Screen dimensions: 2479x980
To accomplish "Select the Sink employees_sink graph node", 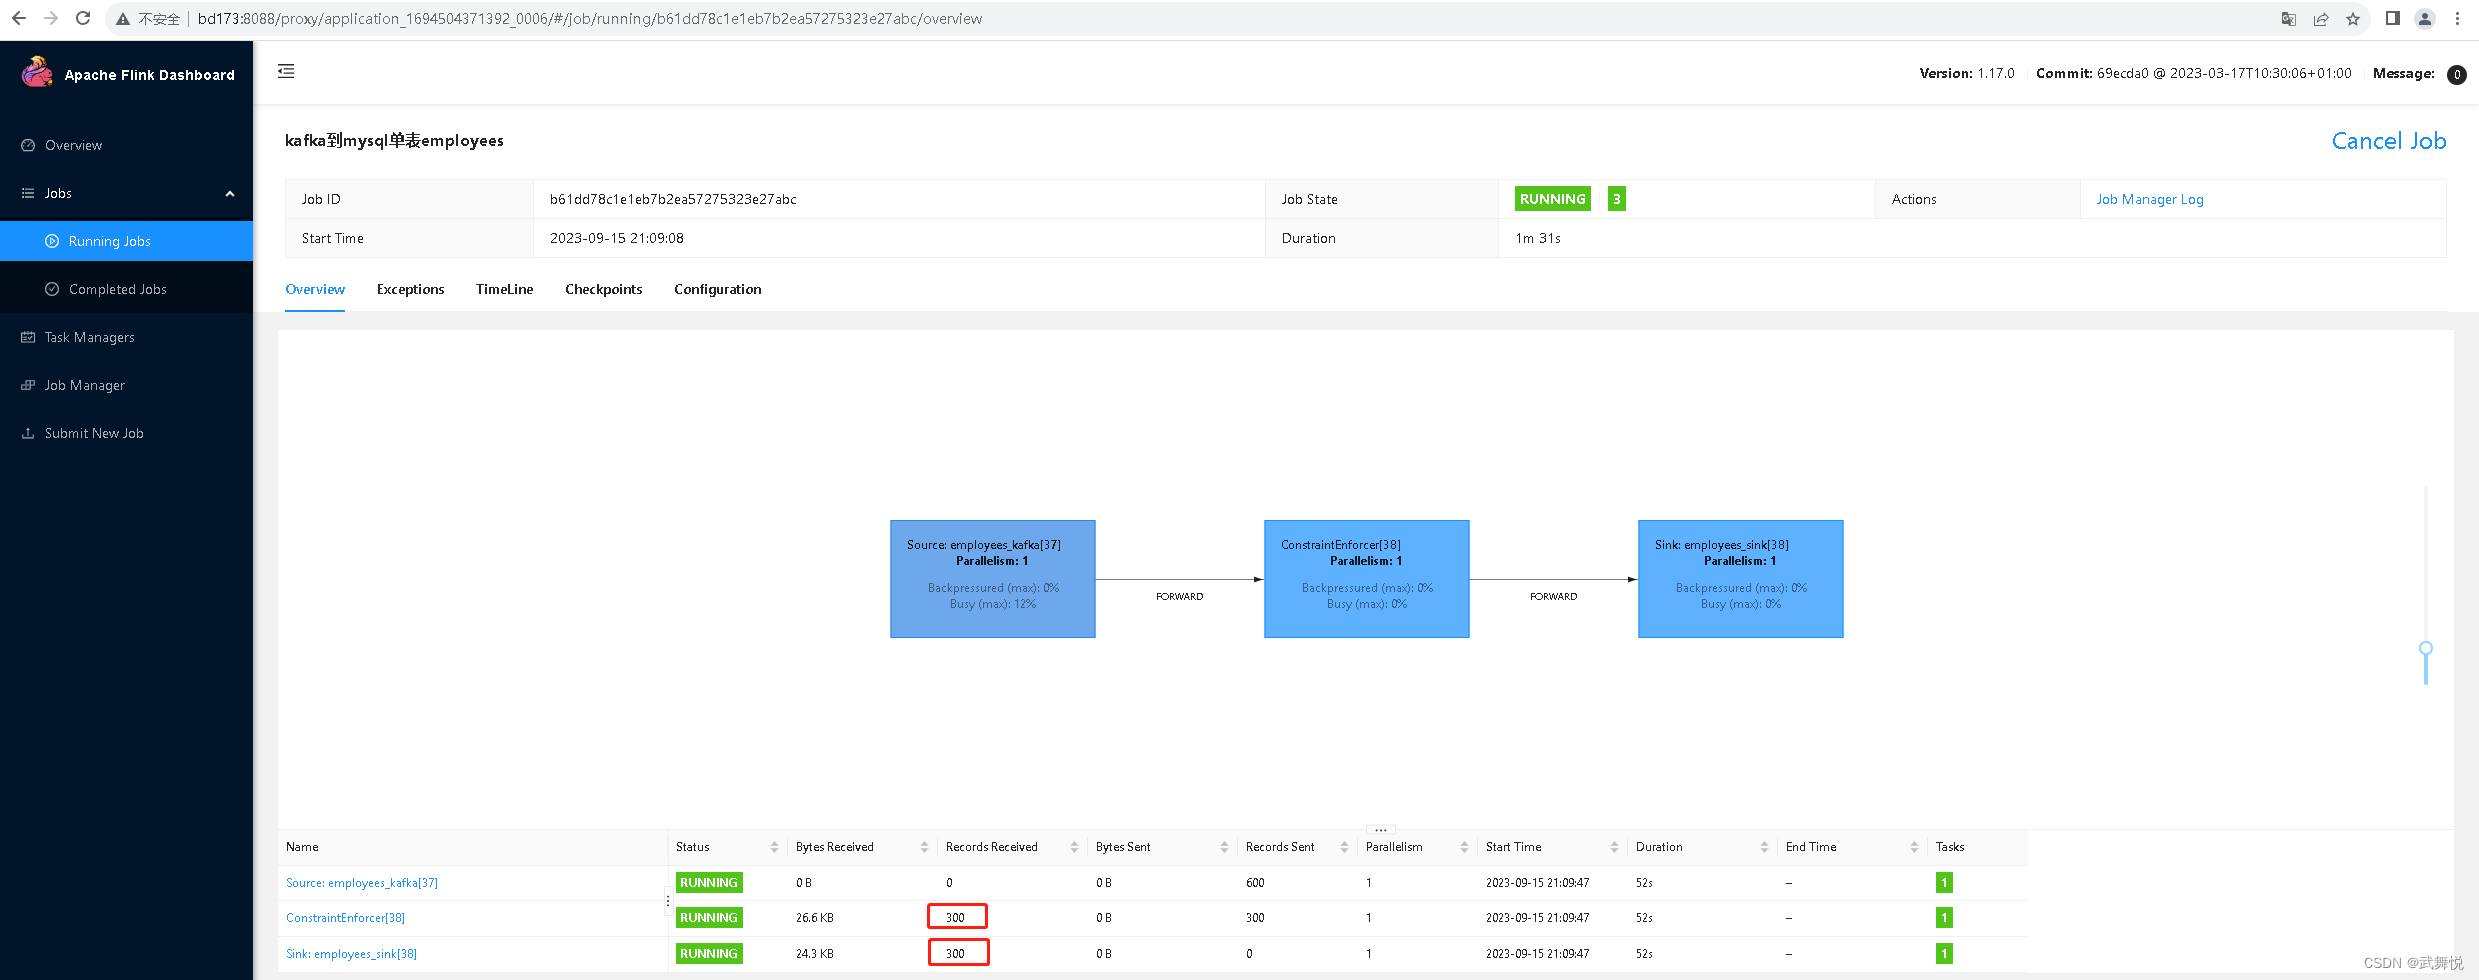I will pos(1740,579).
